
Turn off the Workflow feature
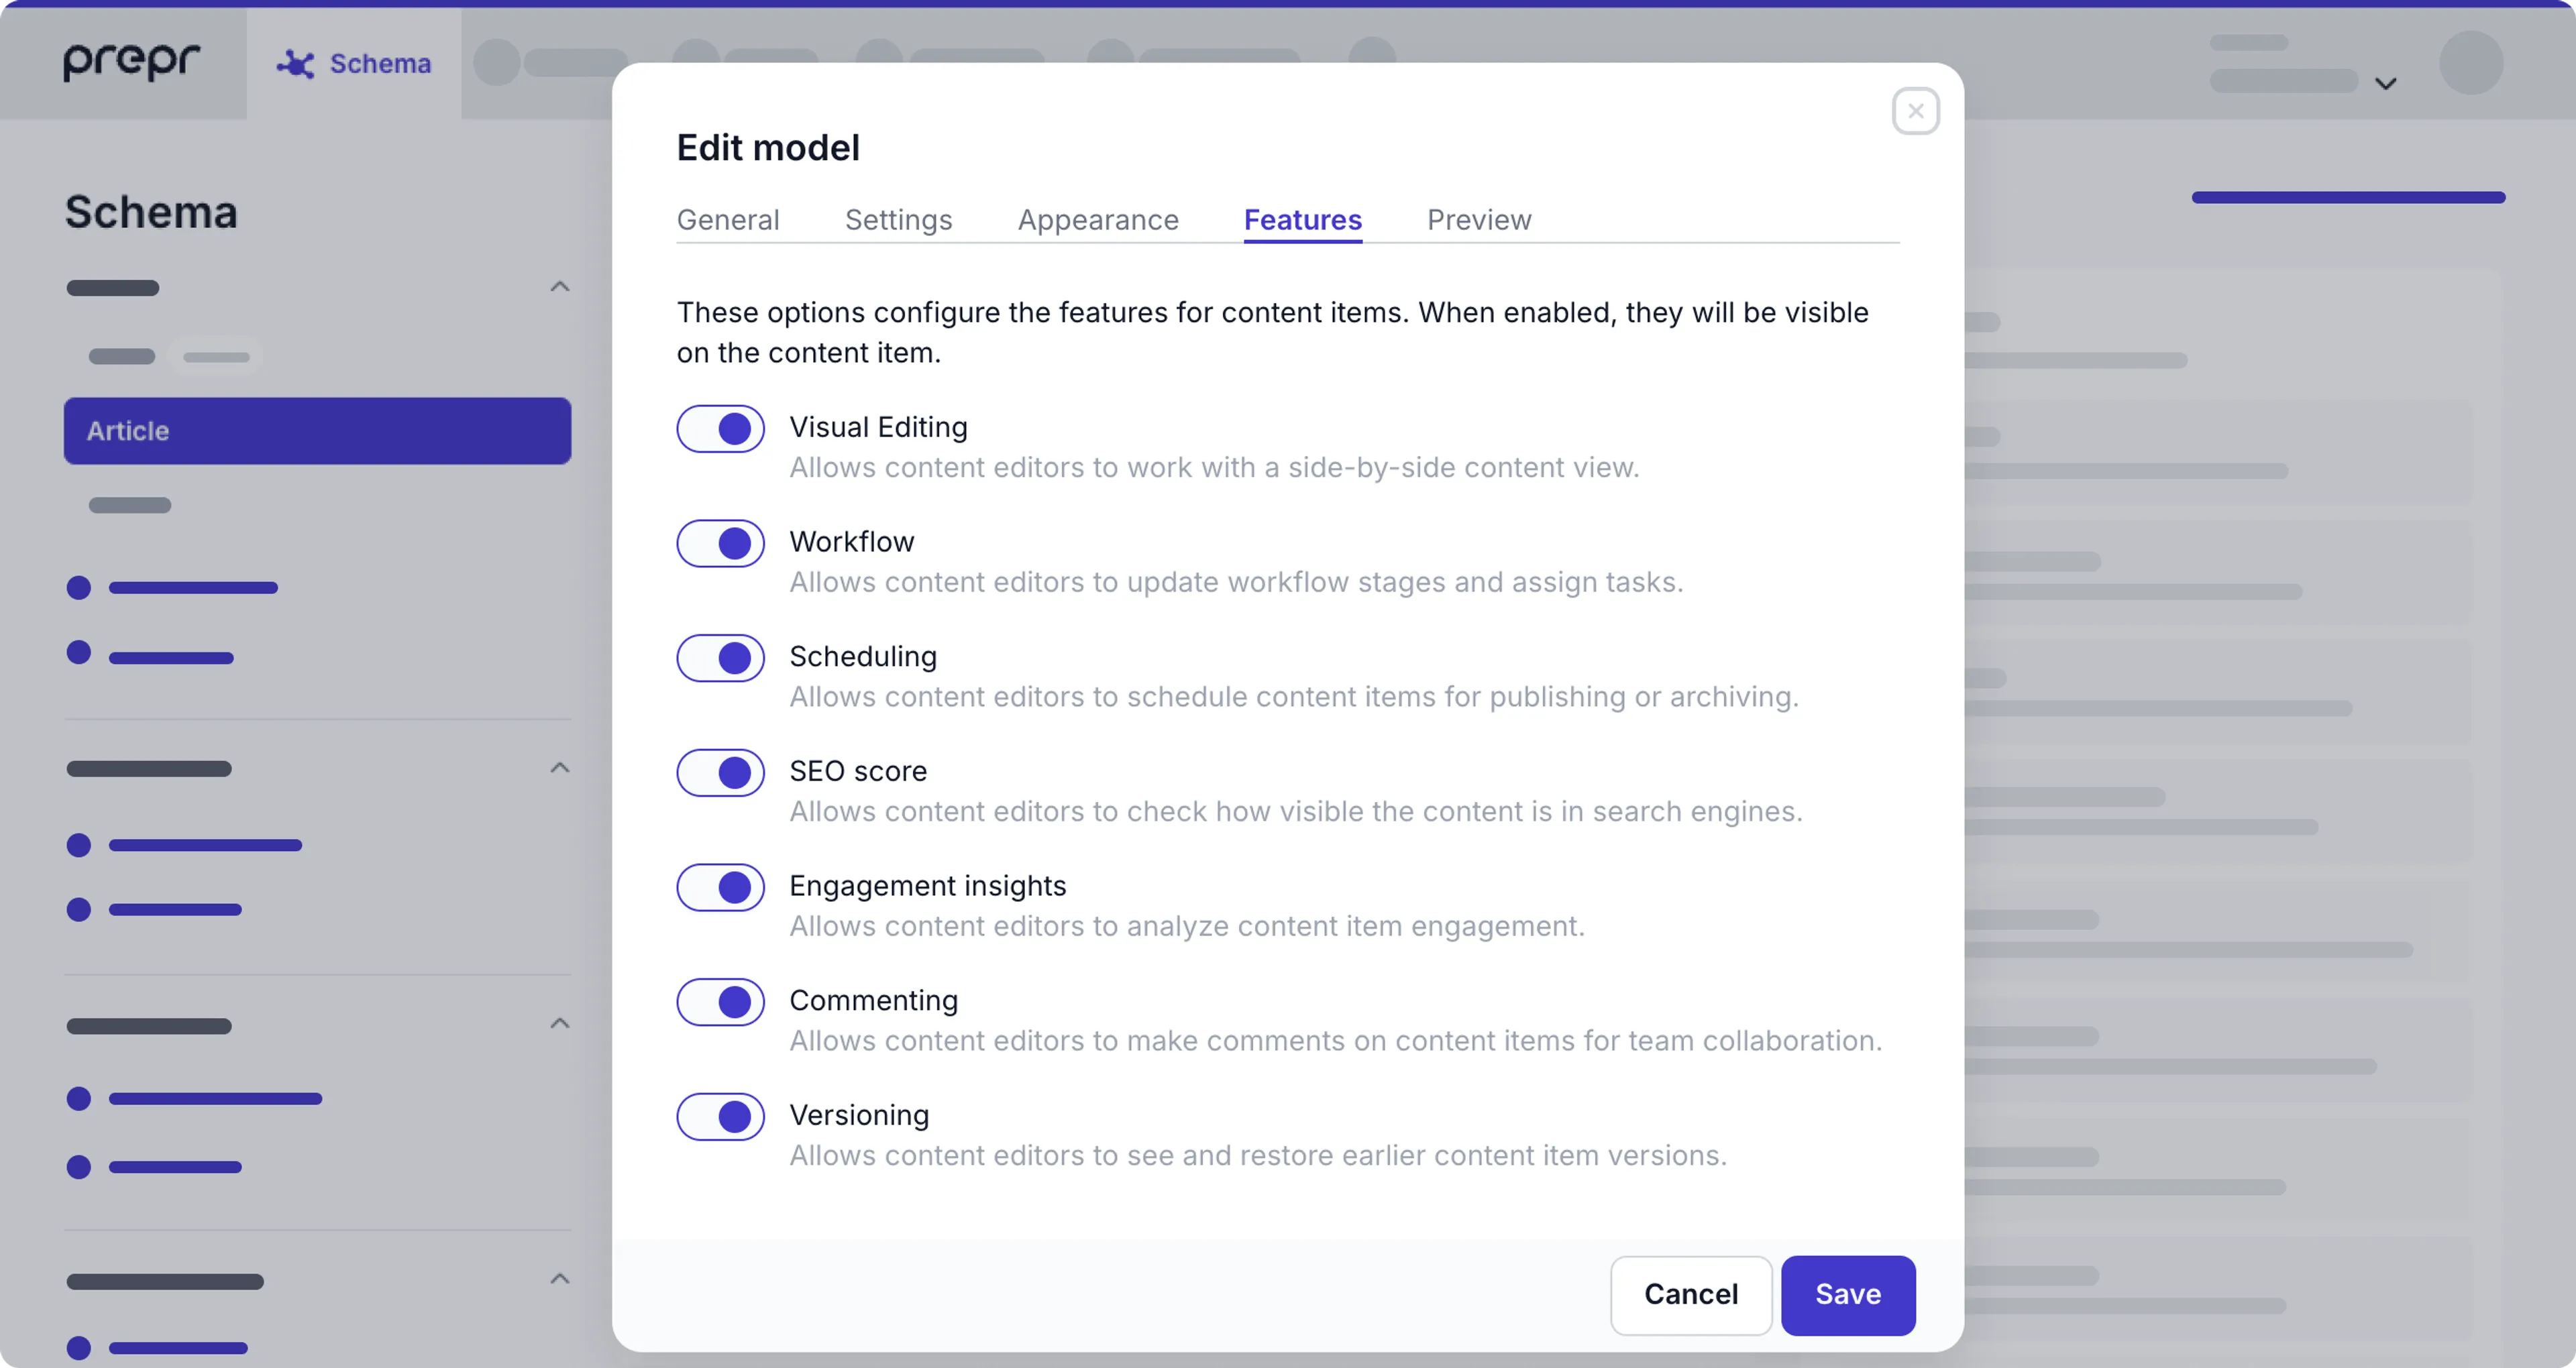(x=720, y=543)
